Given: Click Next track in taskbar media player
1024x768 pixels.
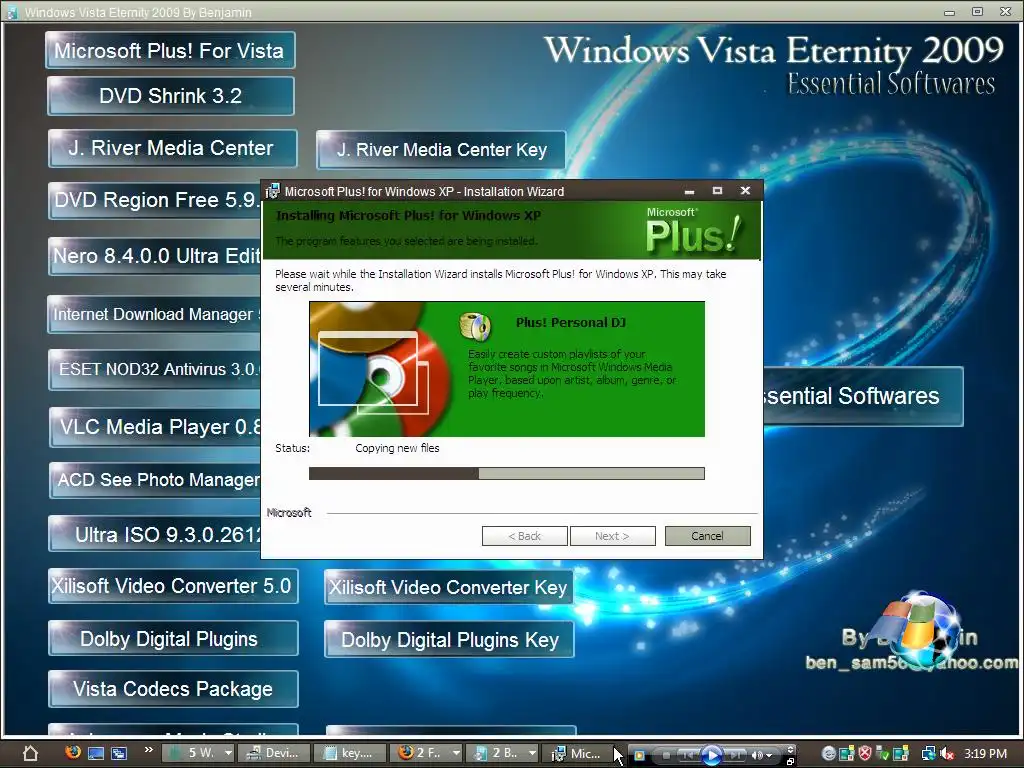Looking at the screenshot, I should pos(735,756).
